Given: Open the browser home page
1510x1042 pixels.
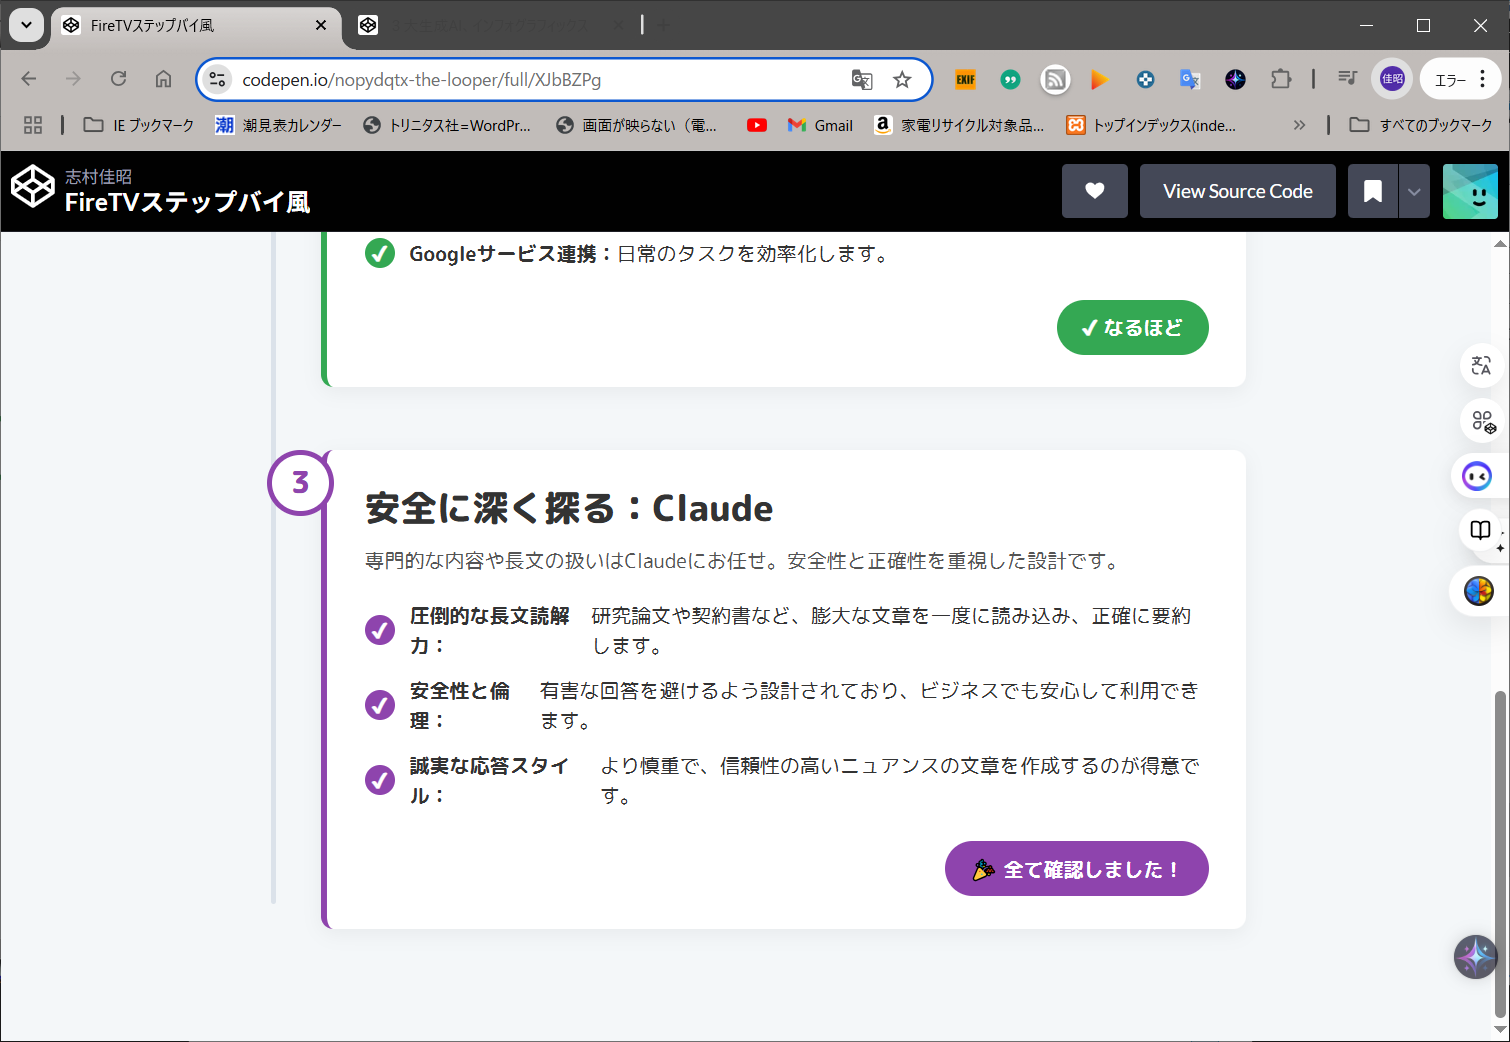Looking at the screenshot, I should 163,79.
